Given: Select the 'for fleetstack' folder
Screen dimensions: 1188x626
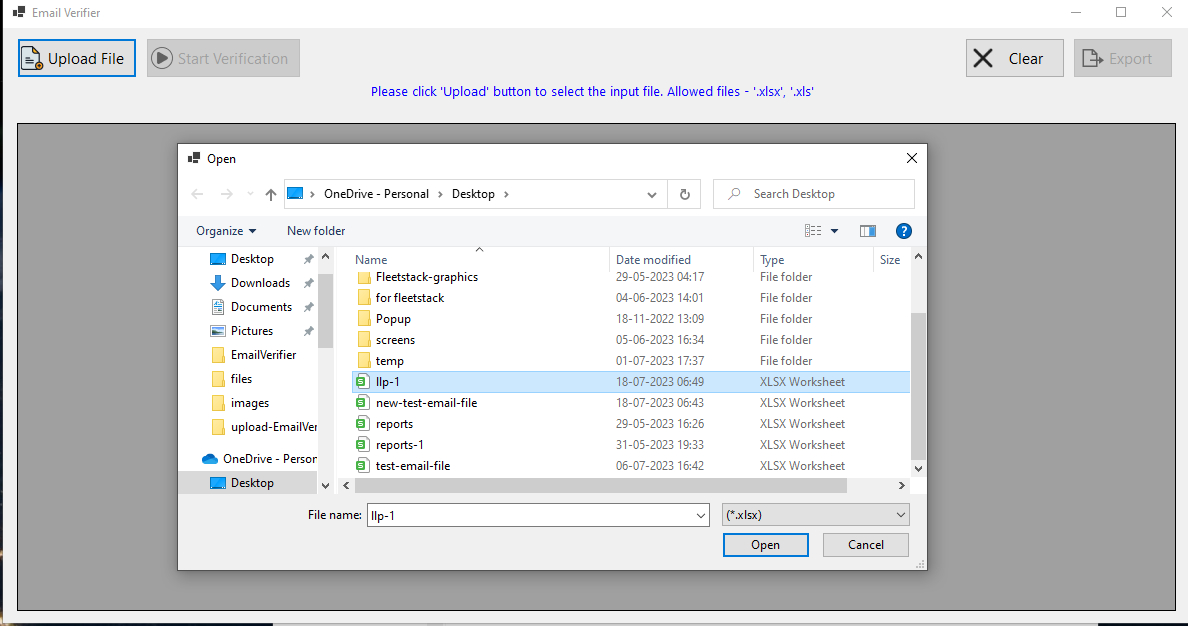Looking at the screenshot, I should [x=410, y=298].
